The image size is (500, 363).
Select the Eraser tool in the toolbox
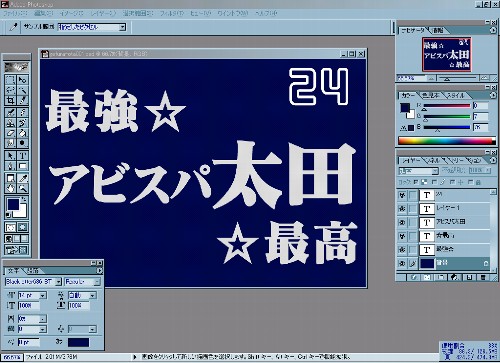click(10, 133)
